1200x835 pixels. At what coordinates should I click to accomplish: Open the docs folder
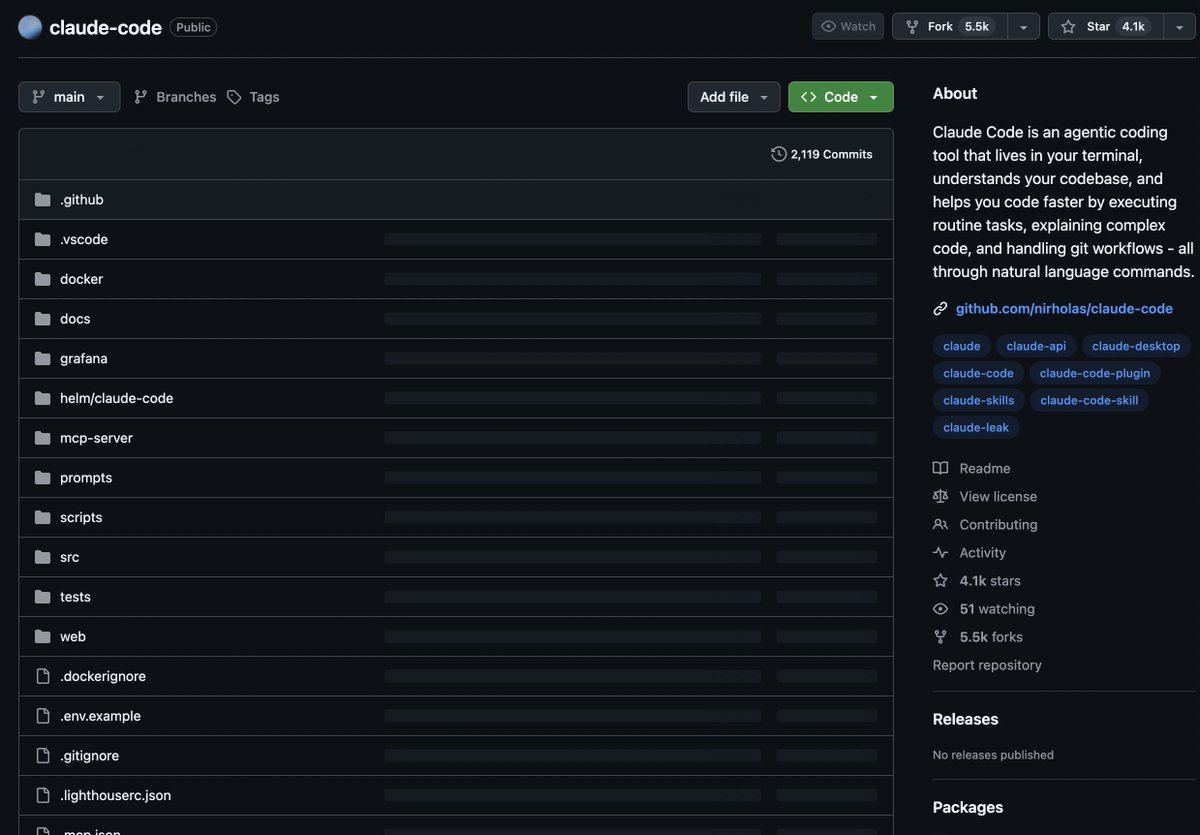[x=75, y=319]
